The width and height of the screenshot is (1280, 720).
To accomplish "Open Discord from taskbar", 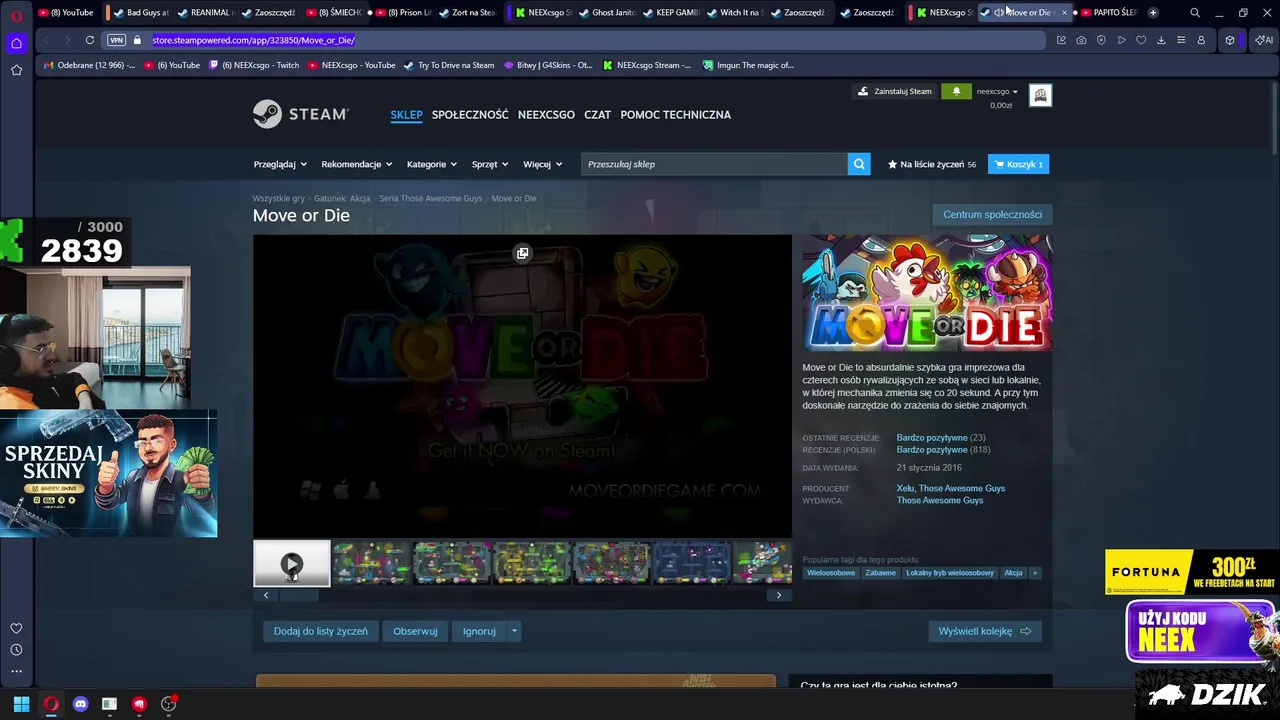I will [81, 703].
